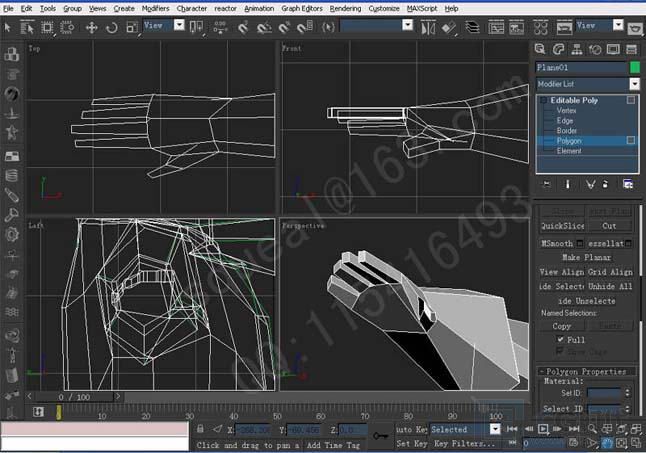Image resolution: width=646 pixels, height=453 pixels.
Task: Open the Rendering menu
Action: (345, 8)
